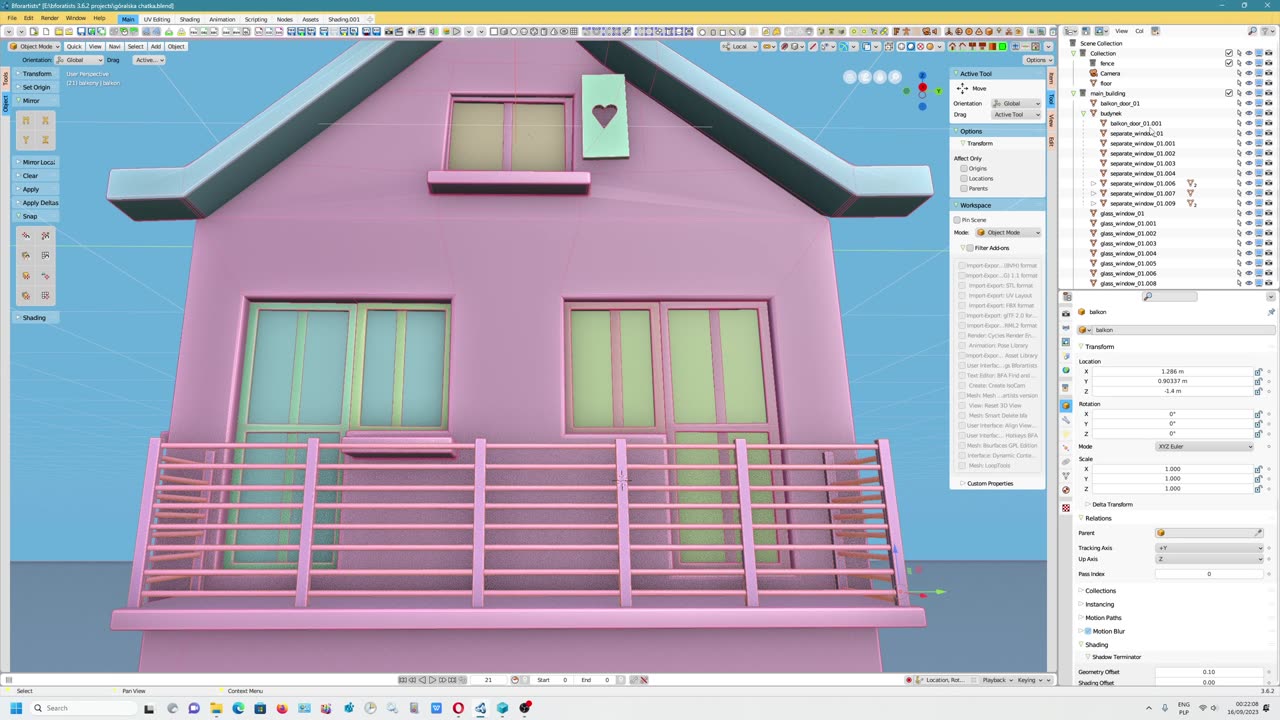
Task: Click the Apply Deltas button
Action: [40, 203]
